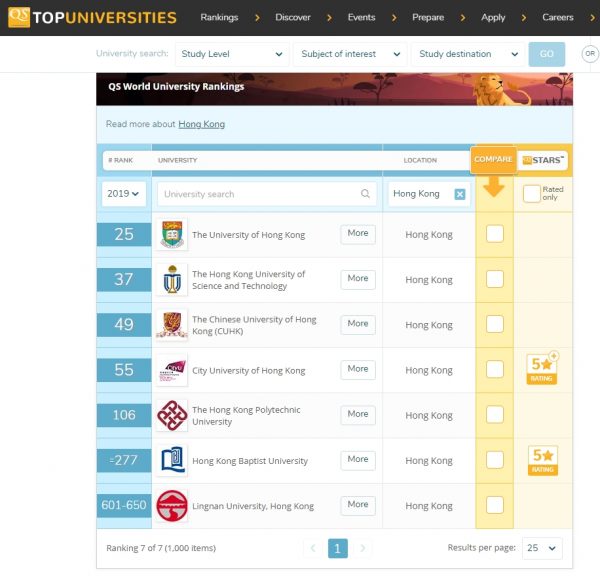Open the Apply menu

coord(493,17)
